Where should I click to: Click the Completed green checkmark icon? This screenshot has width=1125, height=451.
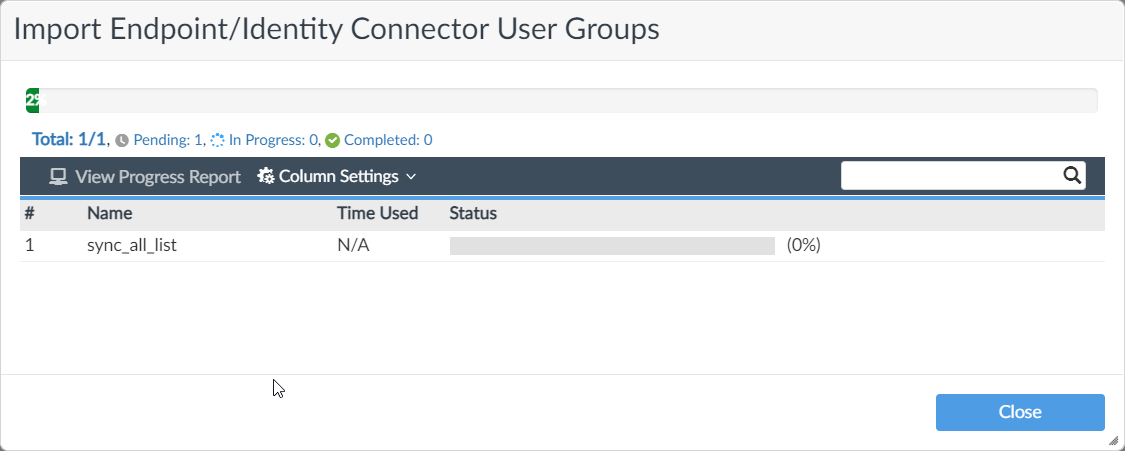coord(333,141)
